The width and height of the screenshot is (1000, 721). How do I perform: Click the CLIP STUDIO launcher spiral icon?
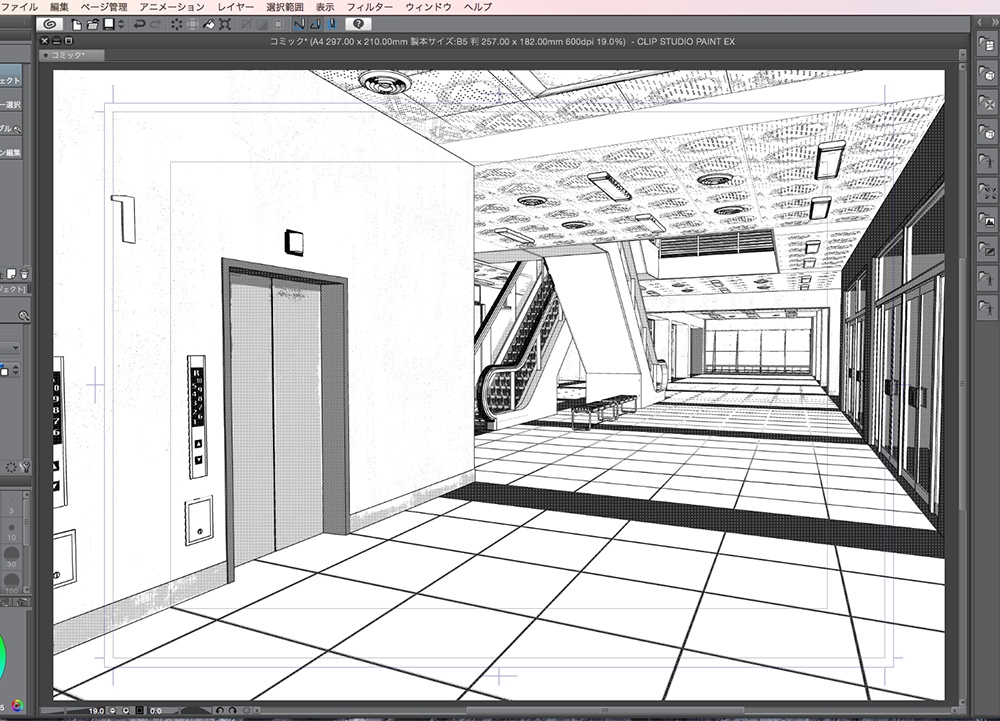pos(50,24)
